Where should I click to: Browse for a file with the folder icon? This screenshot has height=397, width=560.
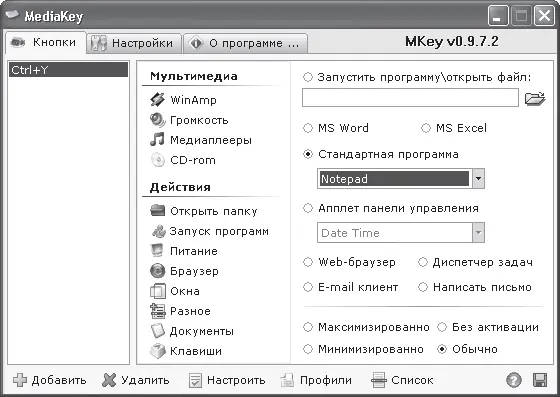click(535, 98)
